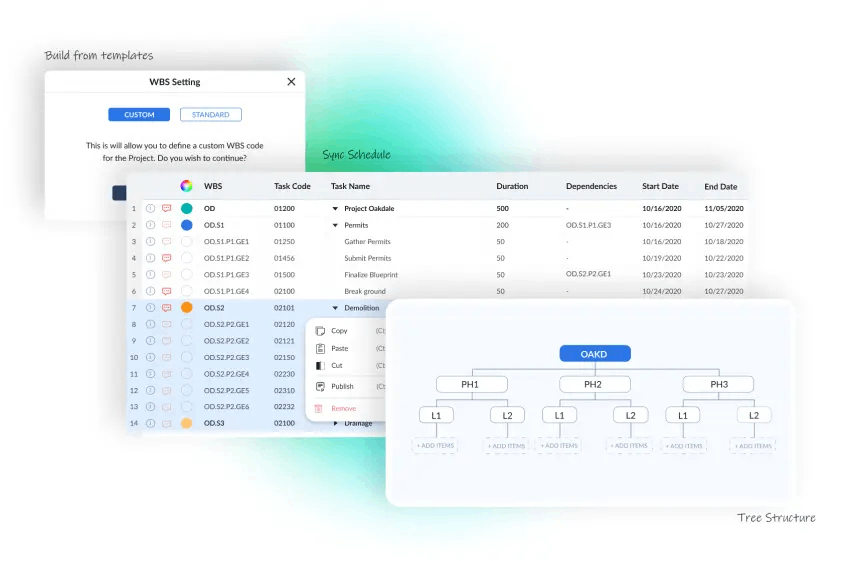Image resolution: width=860 pixels, height=561 pixels.
Task: Collapse the Demolition task group
Action: click(x=335, y=308)
